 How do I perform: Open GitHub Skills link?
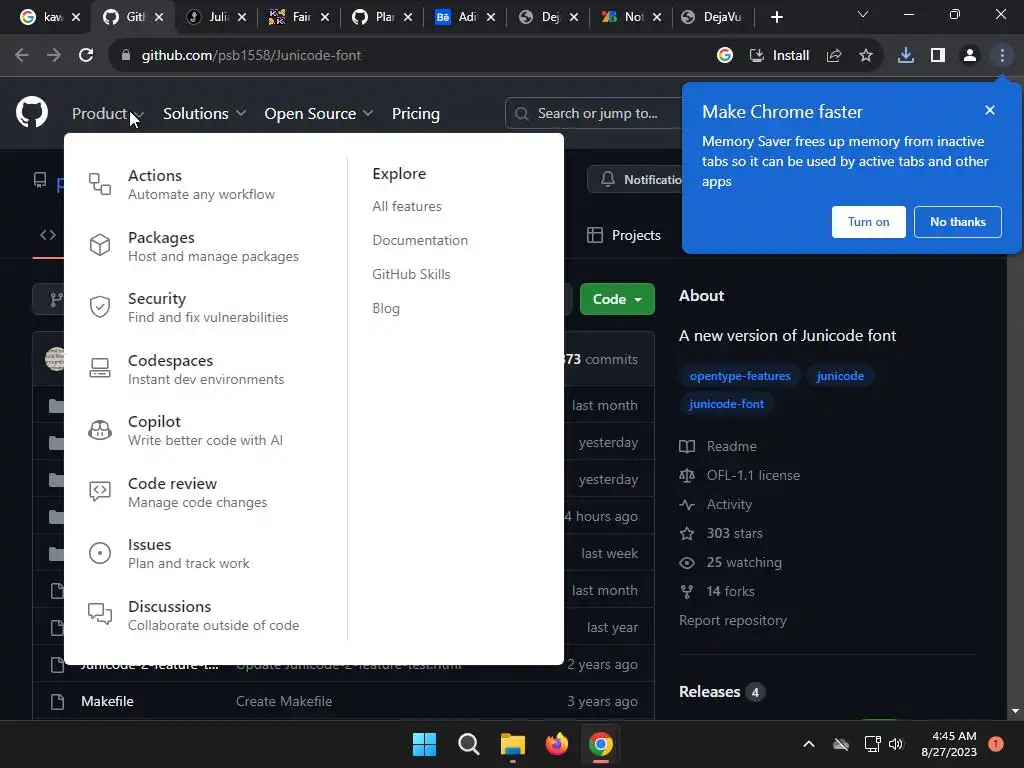point(411,274)
